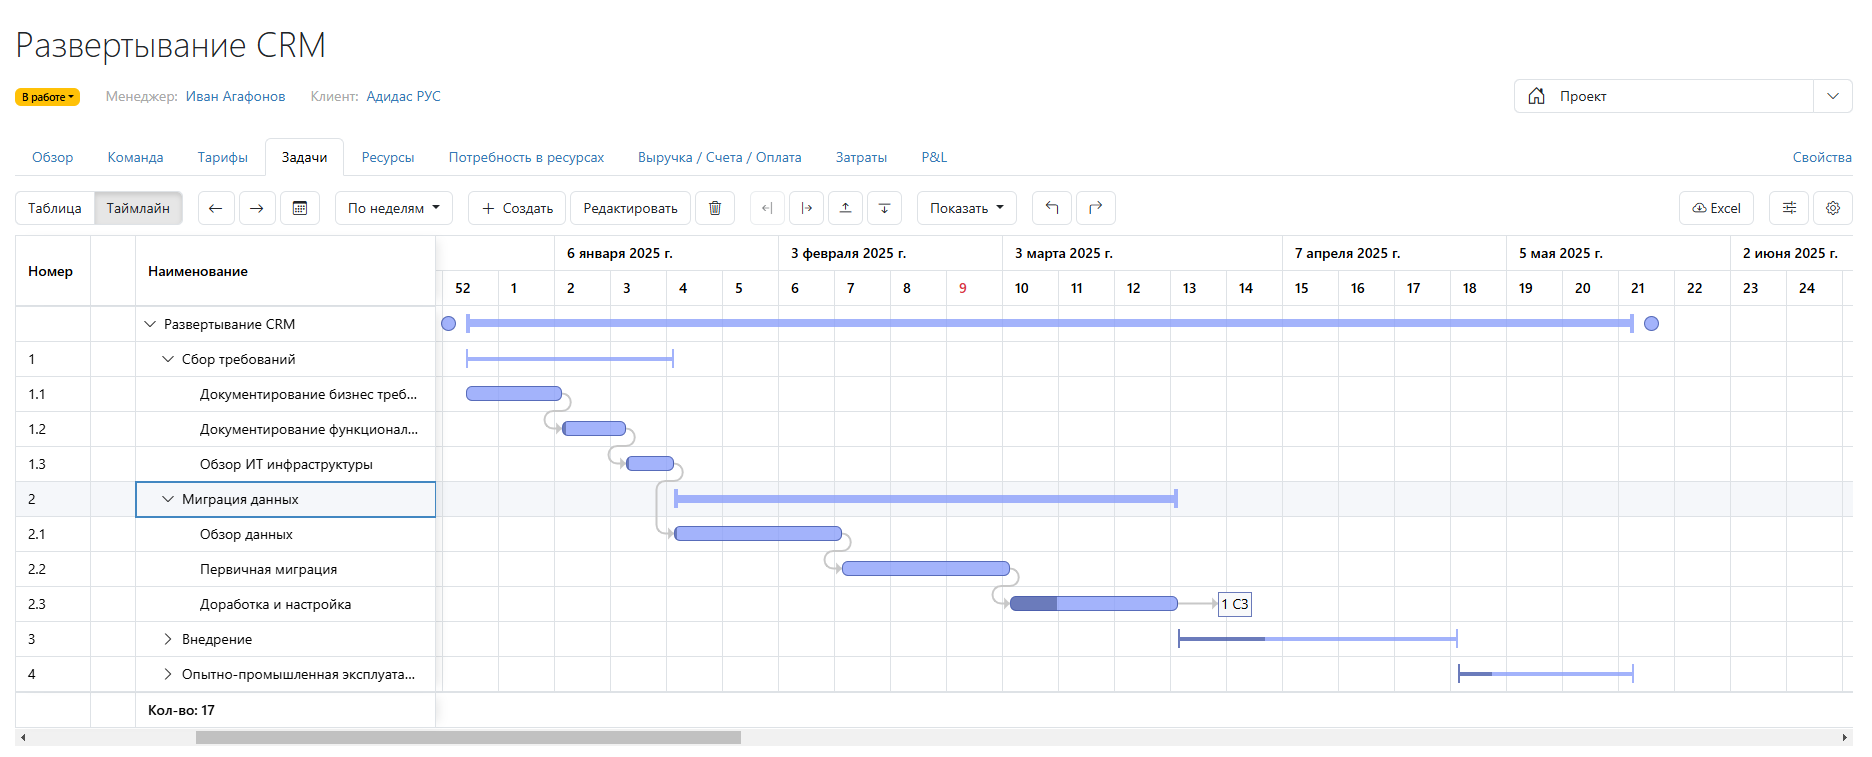Click the scrollbar left arrow

tap(22, 737)
